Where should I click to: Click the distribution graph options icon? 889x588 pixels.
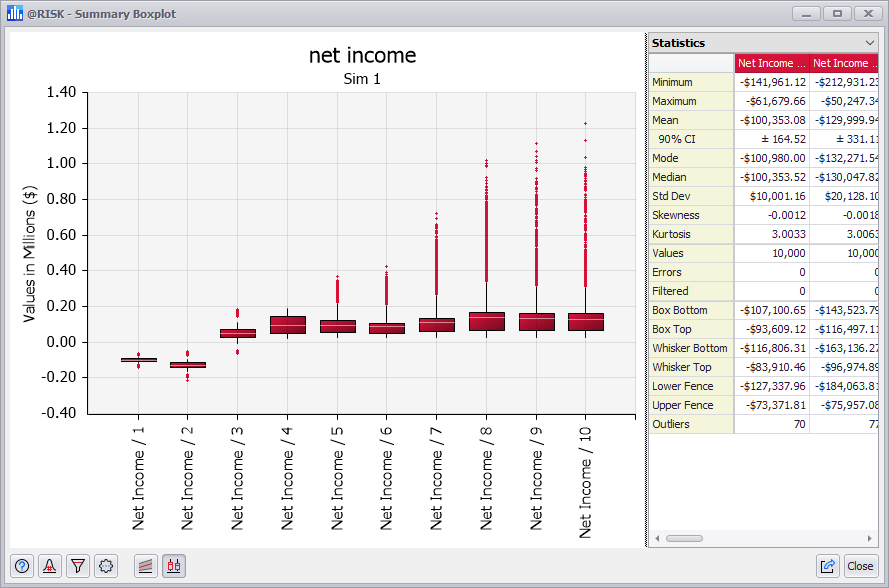pyautogui.click(x=50, y=566)
